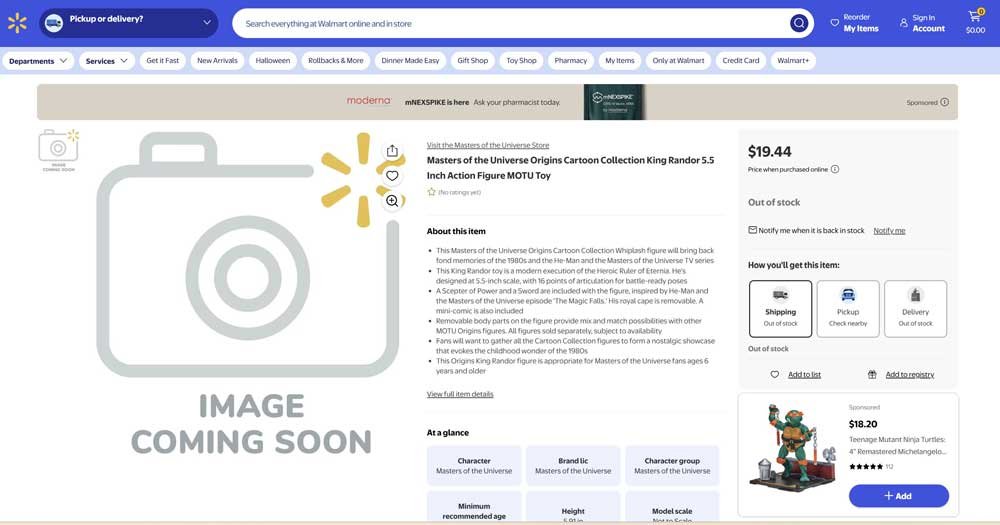Open the Toy Shop category
Viewport: 1000px width, 525px height.
522,61
